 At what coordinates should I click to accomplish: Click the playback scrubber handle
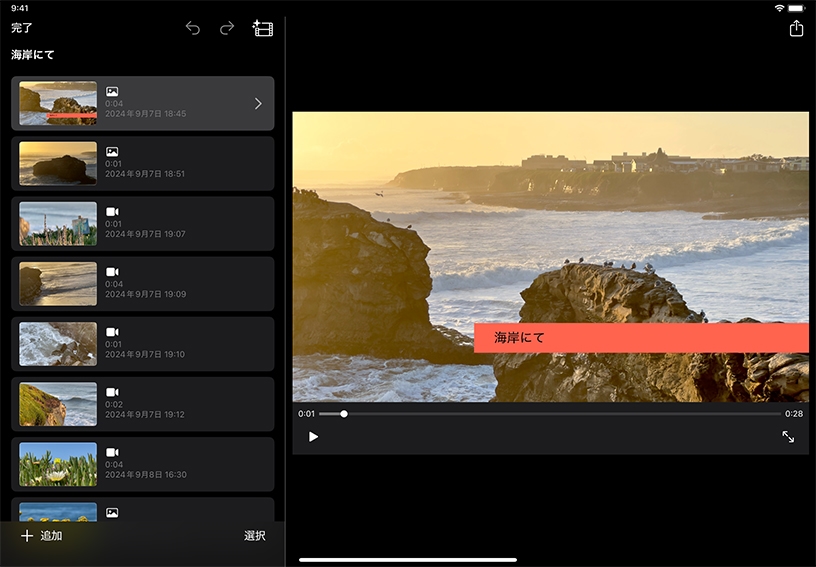(344, 413)
